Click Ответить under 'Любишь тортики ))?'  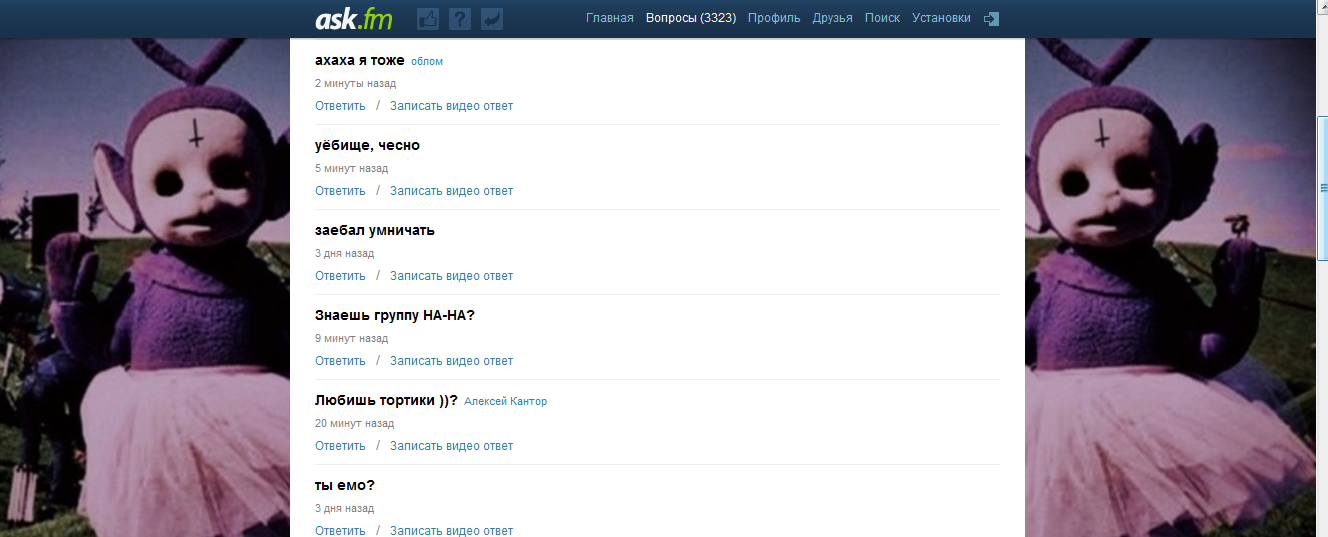click(x=340, y=446)
